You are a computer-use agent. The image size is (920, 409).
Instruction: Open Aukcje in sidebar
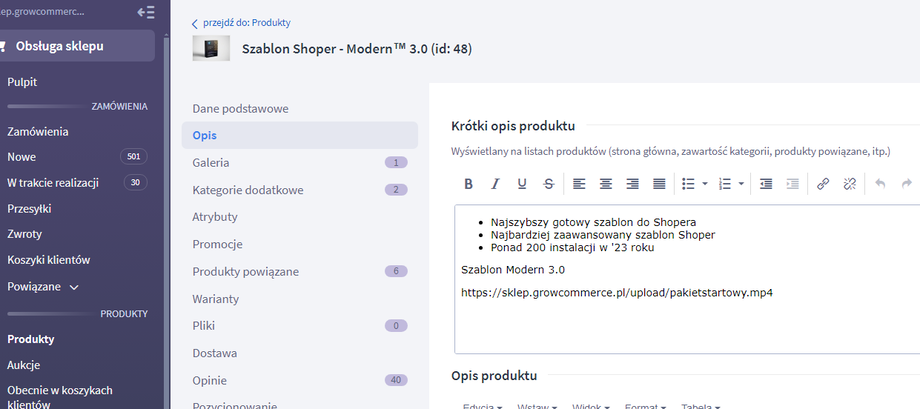pyautogui.click(x=23, y=365)
